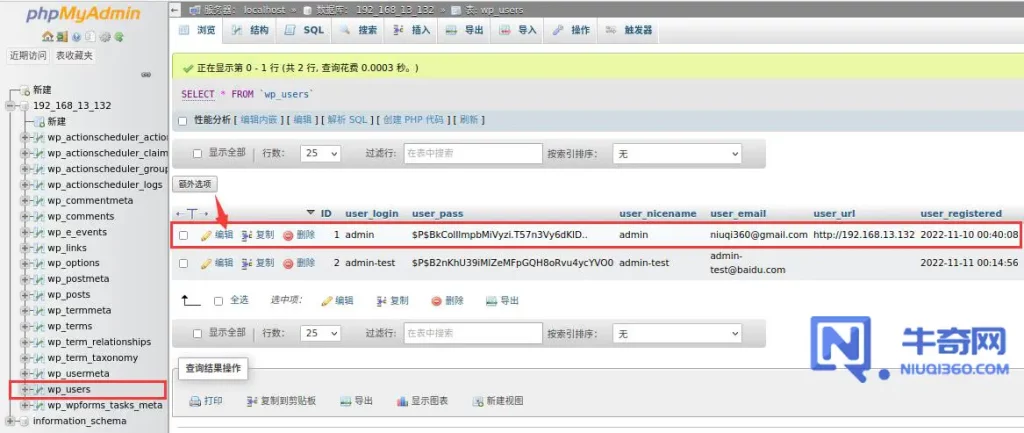Click the green reload navigation icon
This screenshot has height=433, width=1024.
(x=119, y=37)
